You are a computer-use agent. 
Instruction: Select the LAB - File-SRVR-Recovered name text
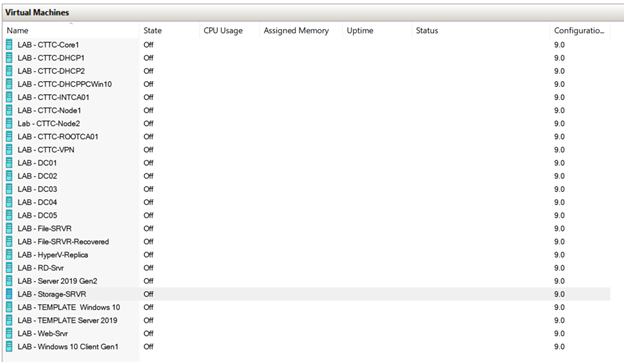tap(63, 241)
